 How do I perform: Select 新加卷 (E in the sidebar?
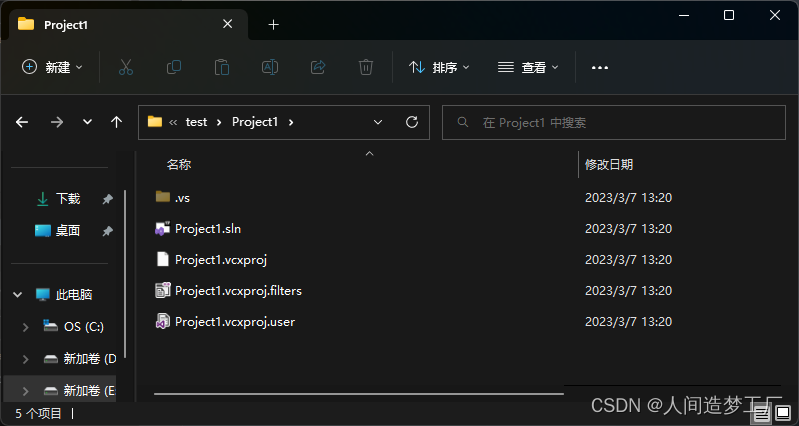point(90,391)
